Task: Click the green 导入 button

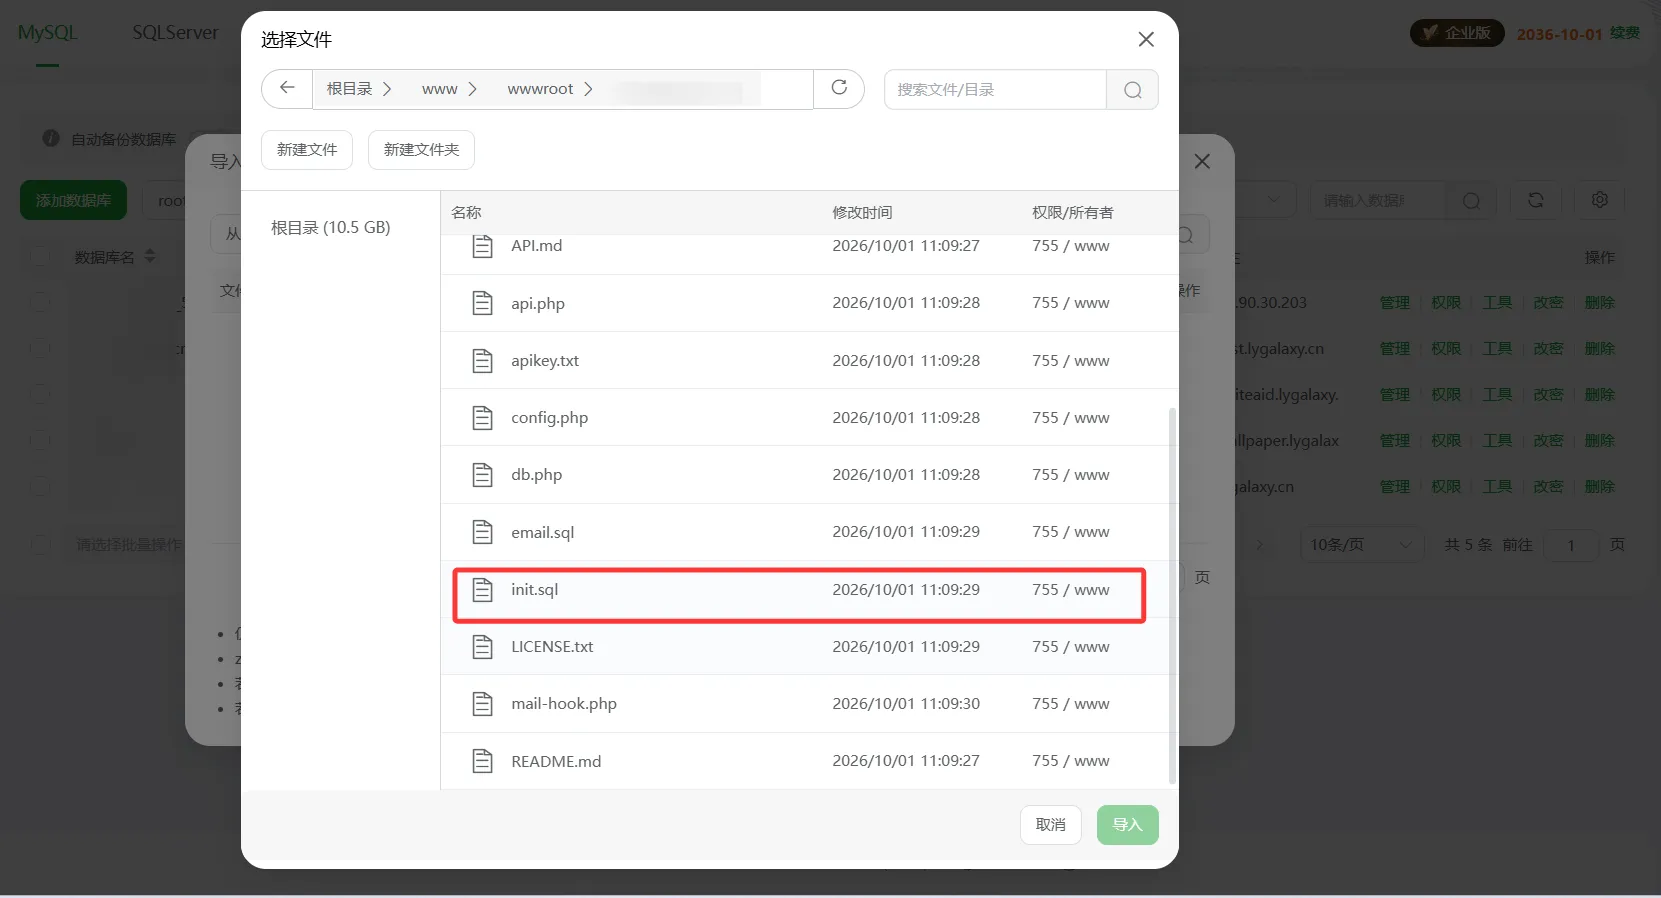Action: pos(1127,825)
